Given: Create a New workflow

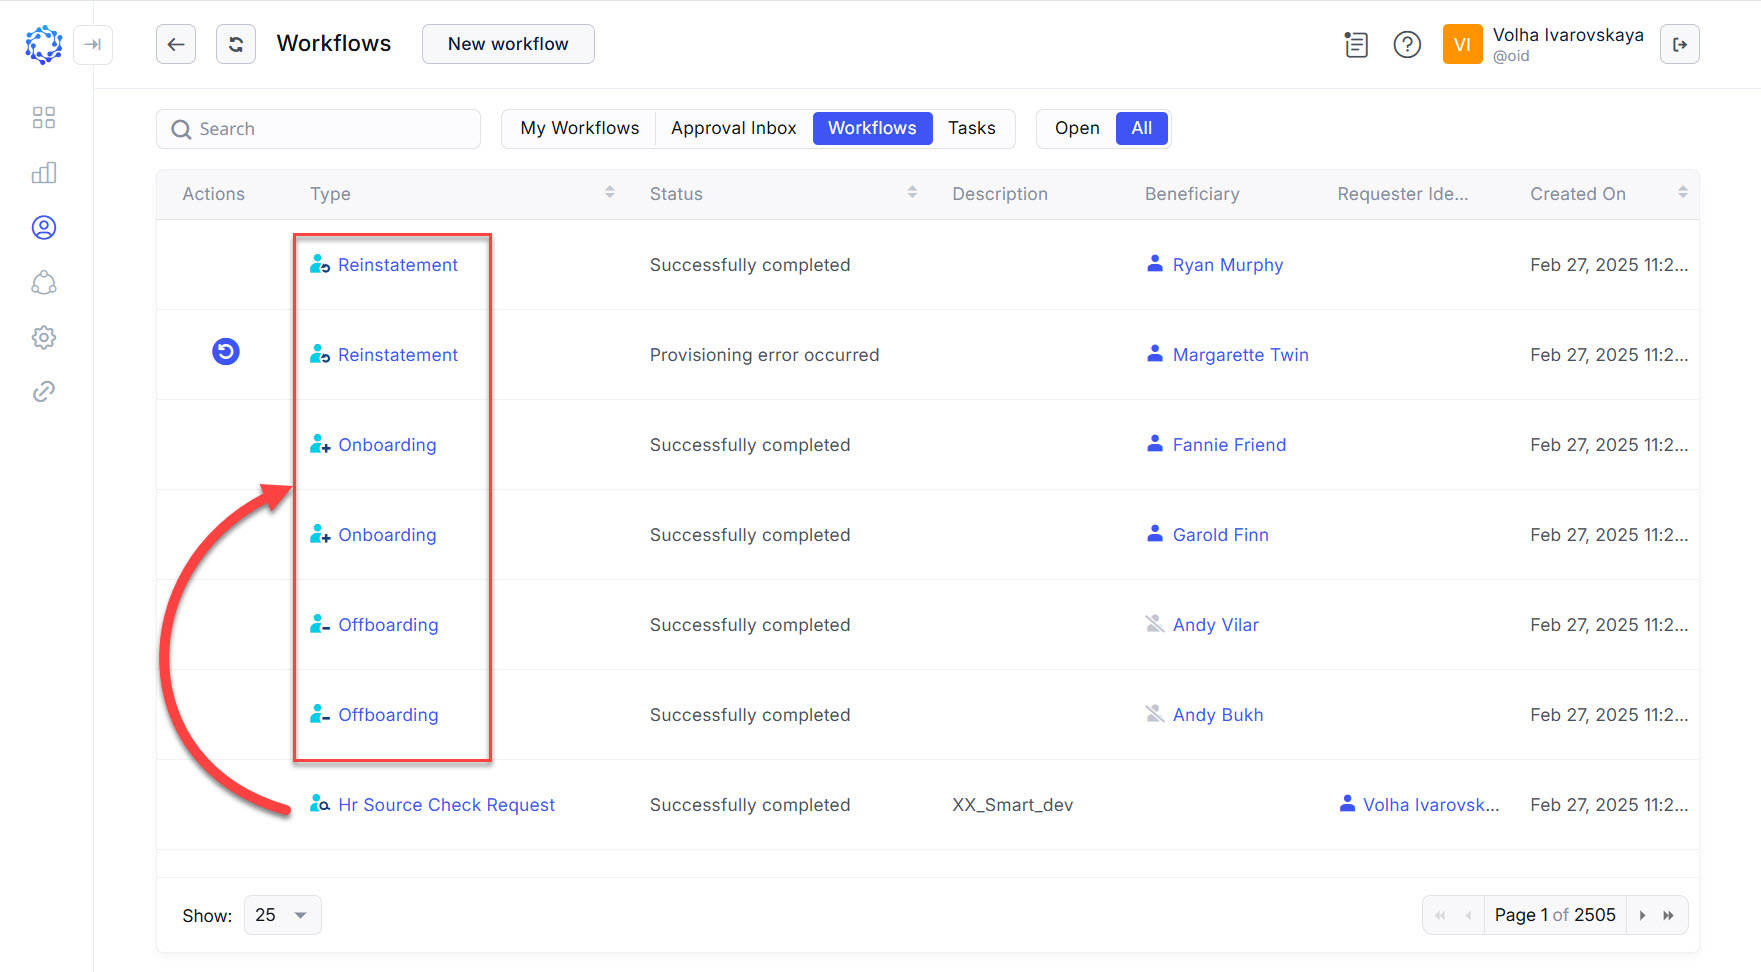Looking at the screenshot, I should coord(507,44).
